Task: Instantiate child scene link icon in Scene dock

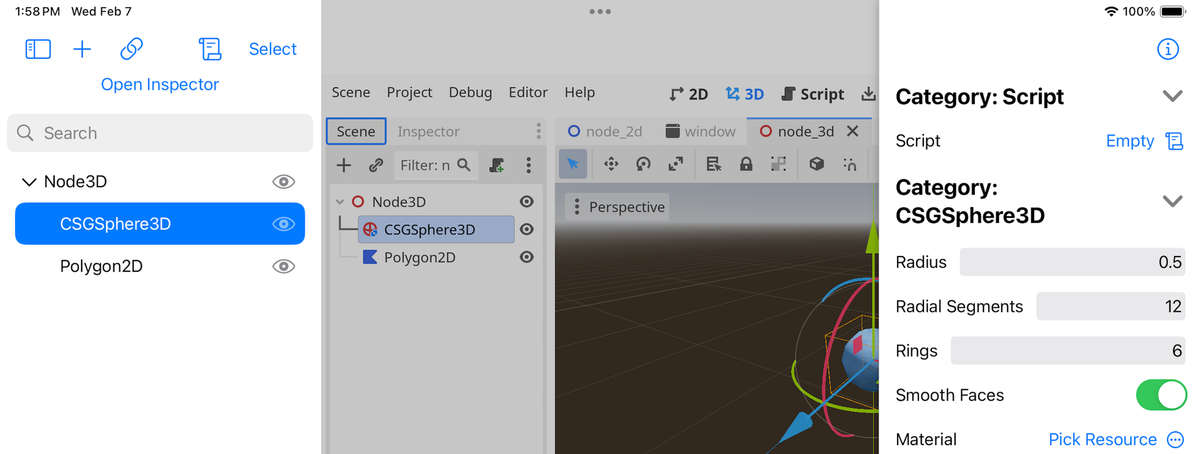Action: (x=376, y=165)
